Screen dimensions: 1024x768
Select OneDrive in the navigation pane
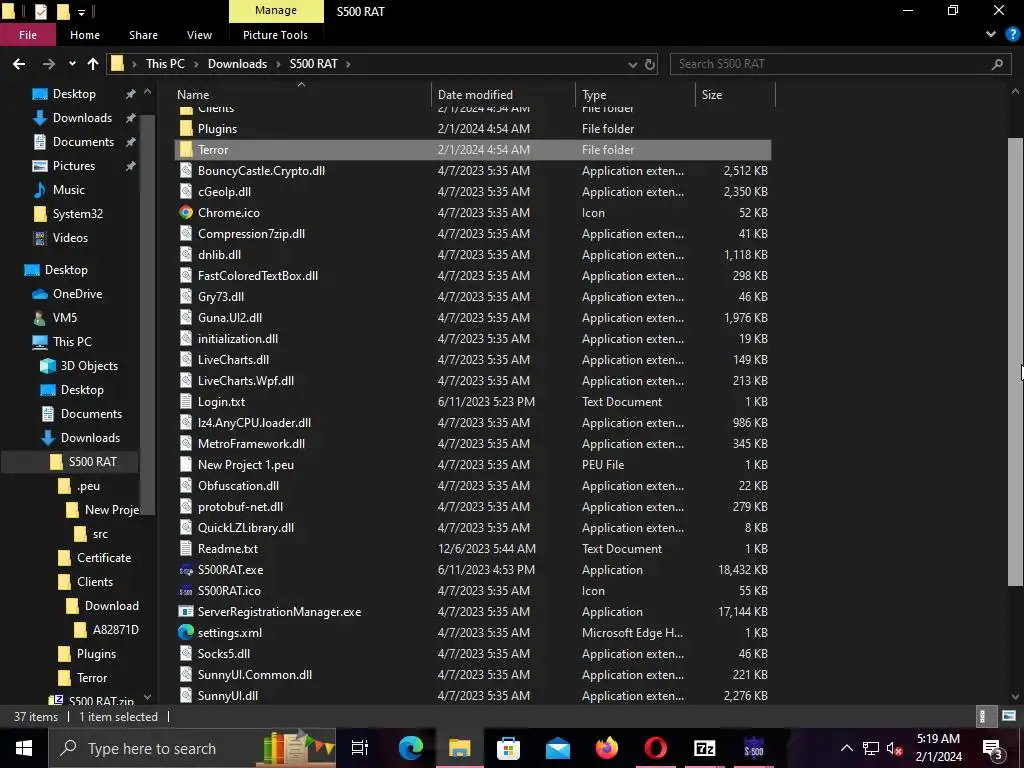(77, 294)
